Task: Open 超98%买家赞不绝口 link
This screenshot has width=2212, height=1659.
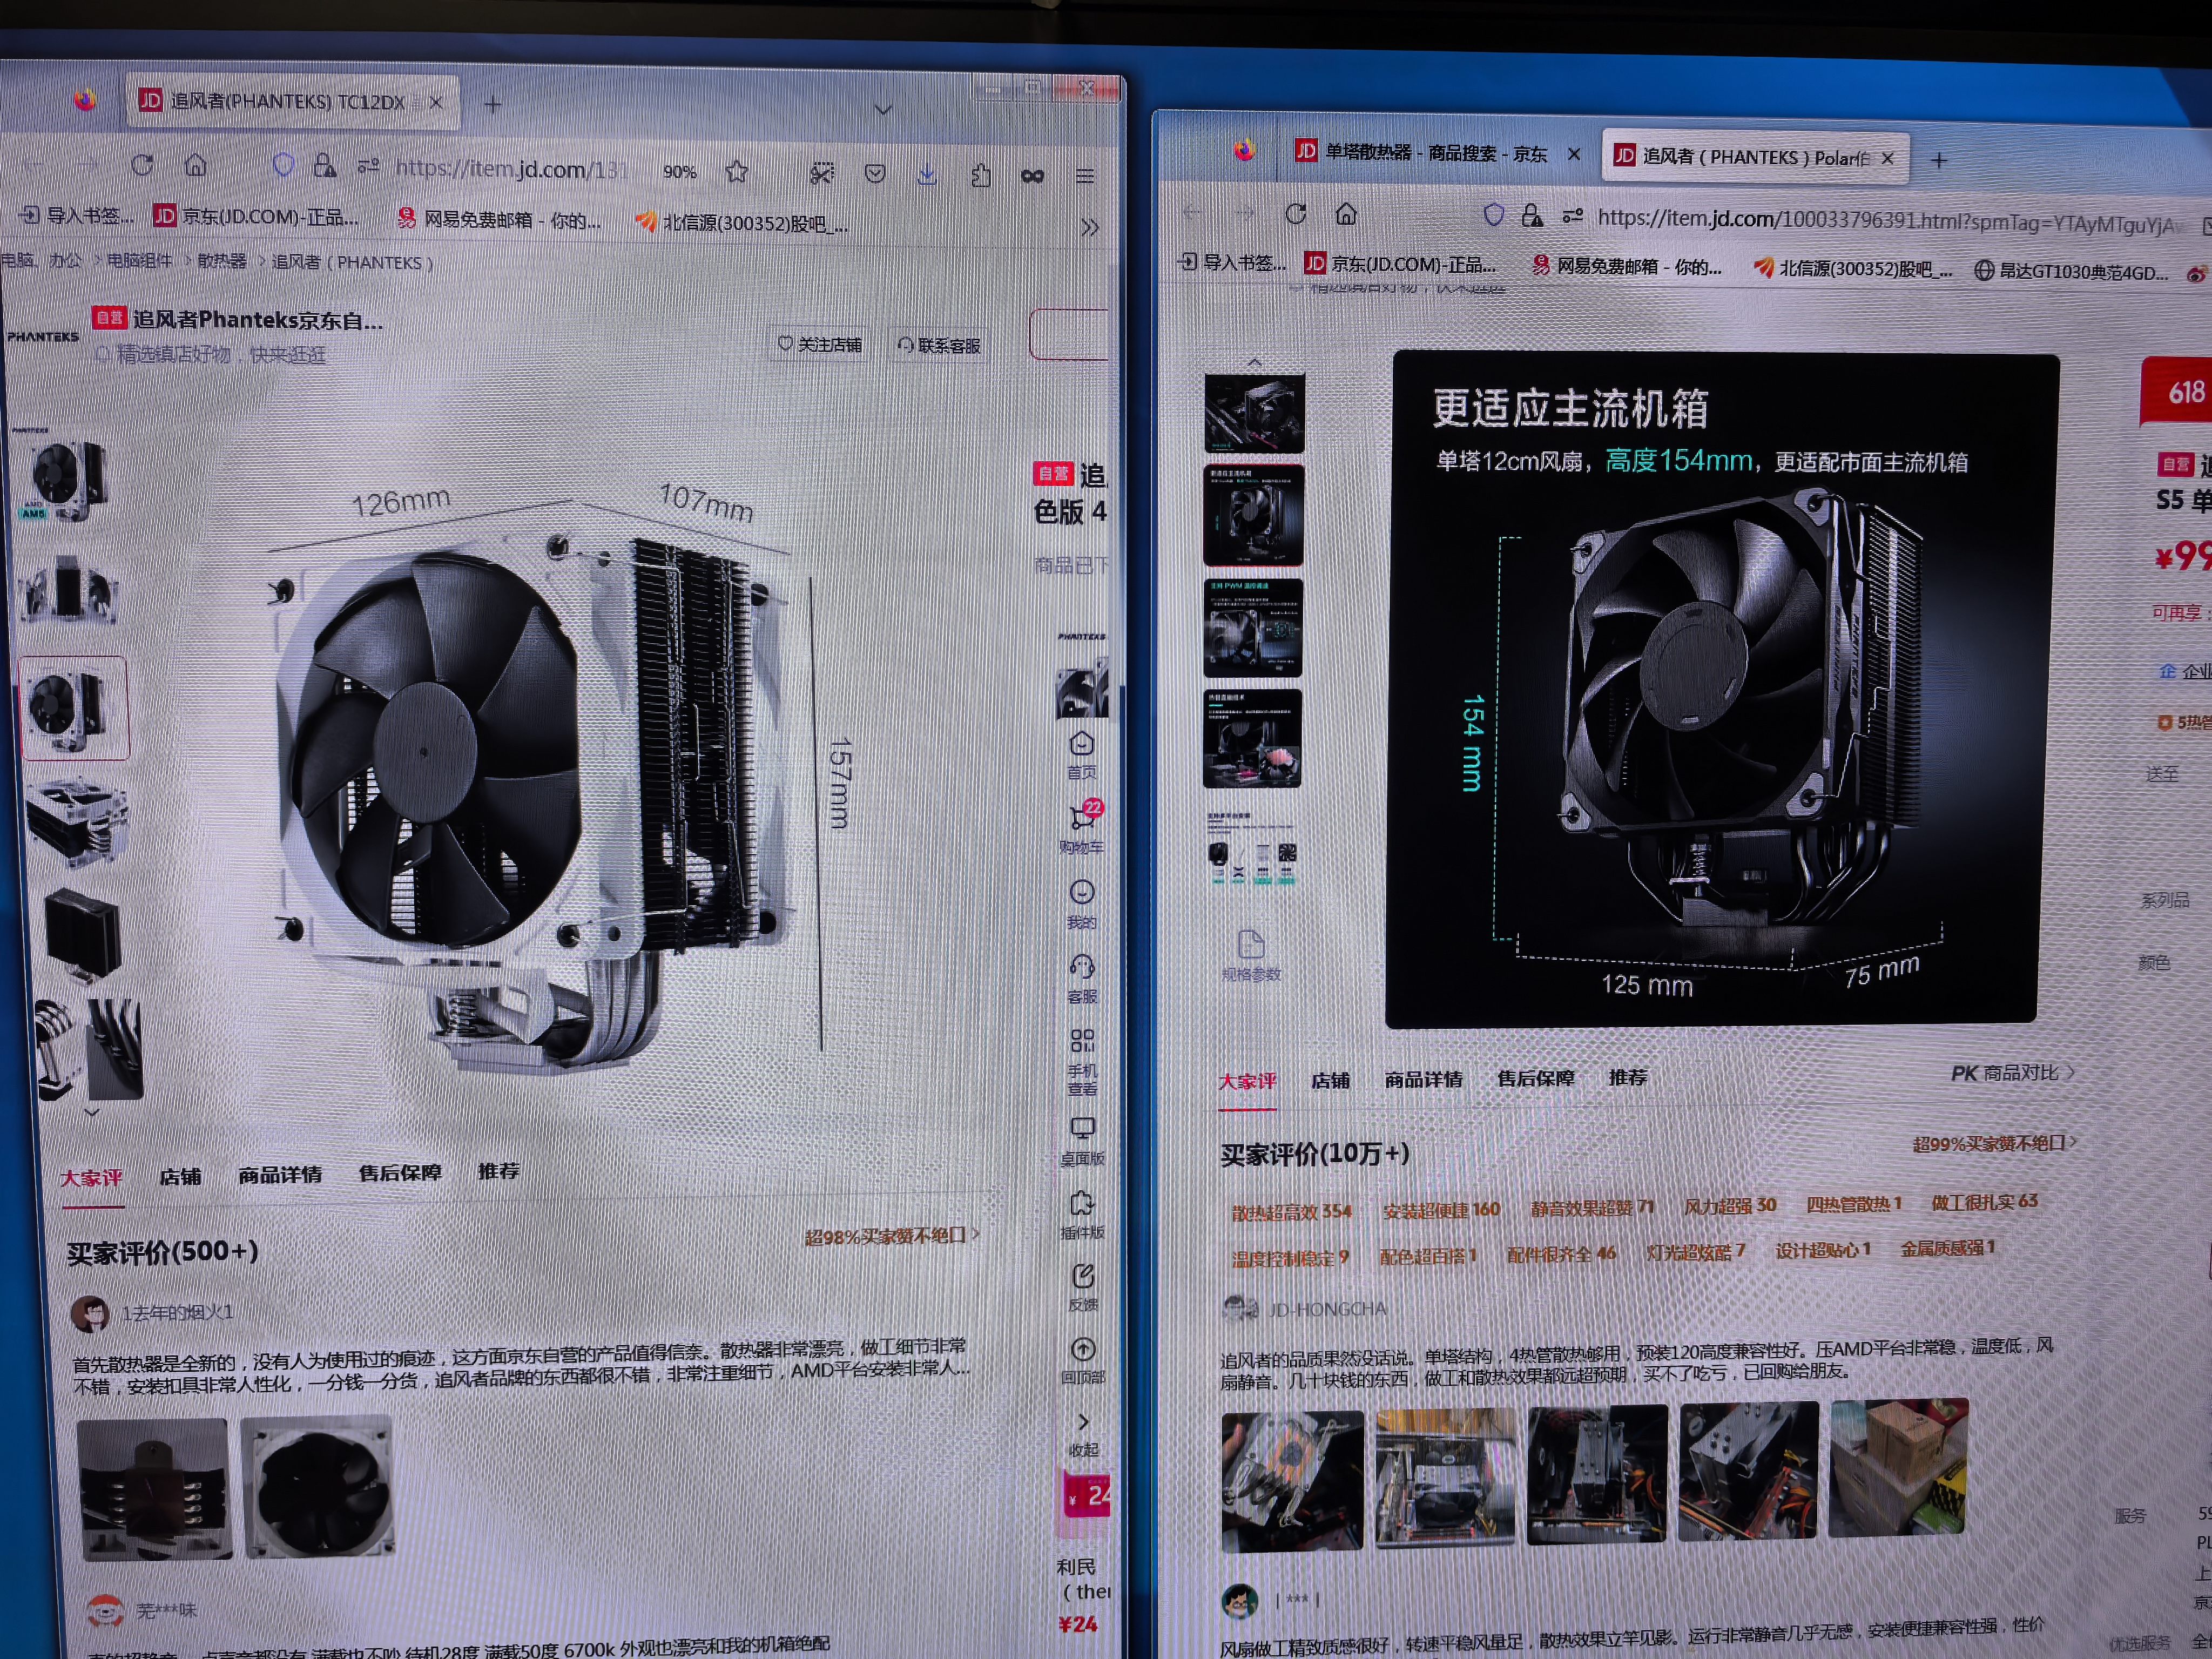Action: pos(892,1236)
